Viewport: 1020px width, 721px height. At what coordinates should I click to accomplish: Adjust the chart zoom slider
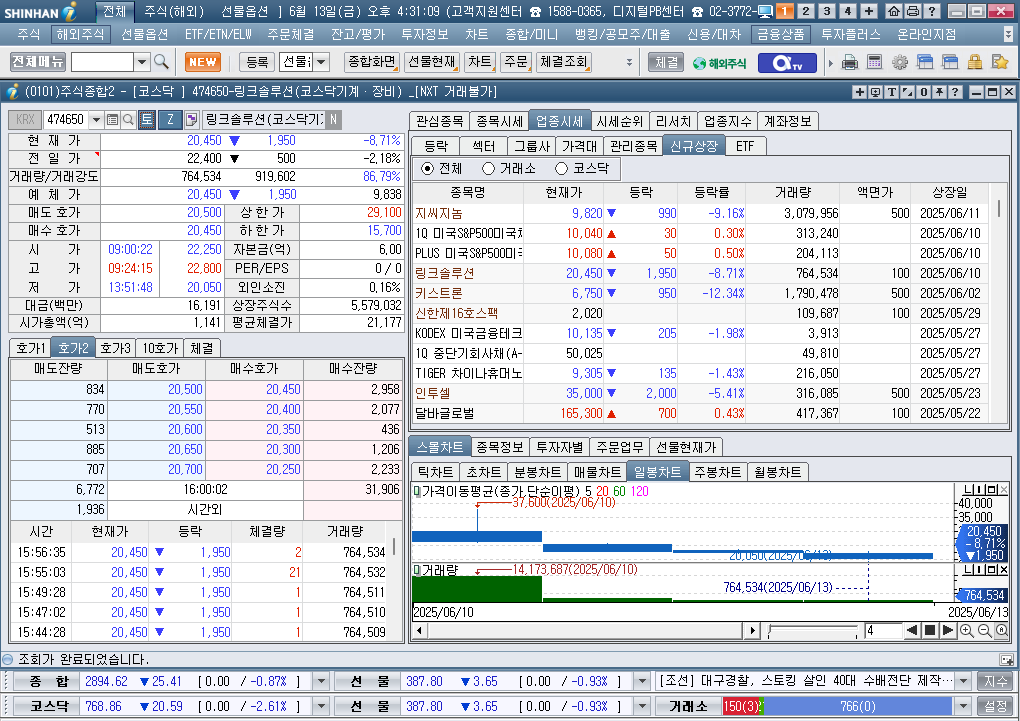coord(812,630)
